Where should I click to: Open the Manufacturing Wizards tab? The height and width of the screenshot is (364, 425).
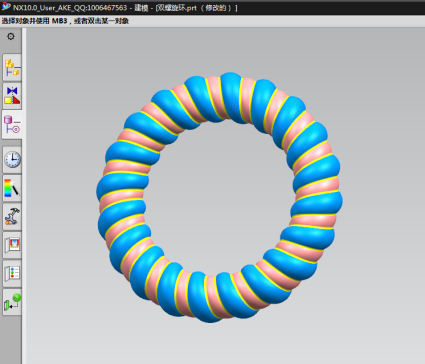tap(12, 217)
